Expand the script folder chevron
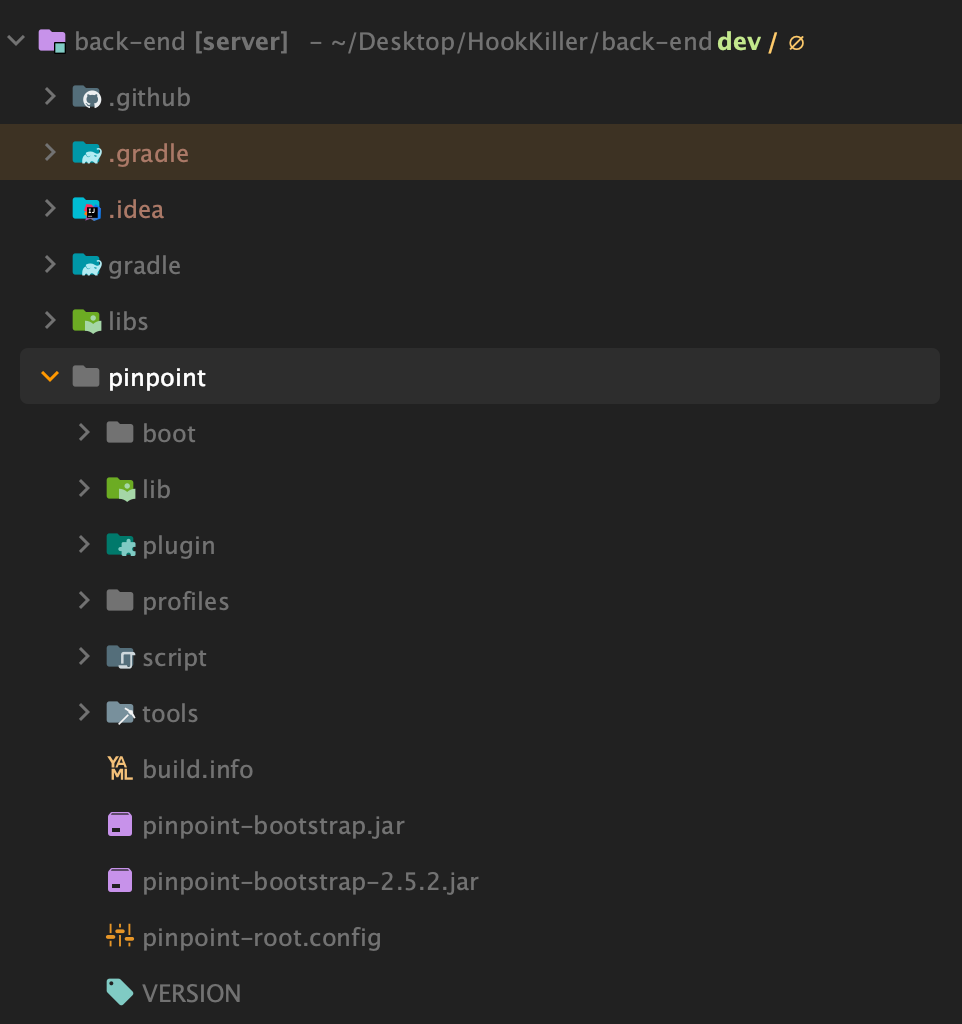This screenshot has height=1024, width=962. coord(84,656)
